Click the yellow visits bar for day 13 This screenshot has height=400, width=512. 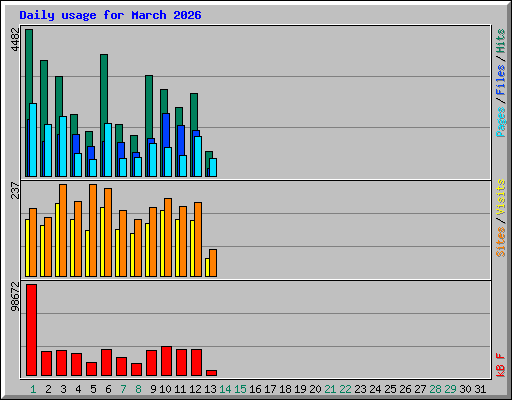tap(207, 267)
